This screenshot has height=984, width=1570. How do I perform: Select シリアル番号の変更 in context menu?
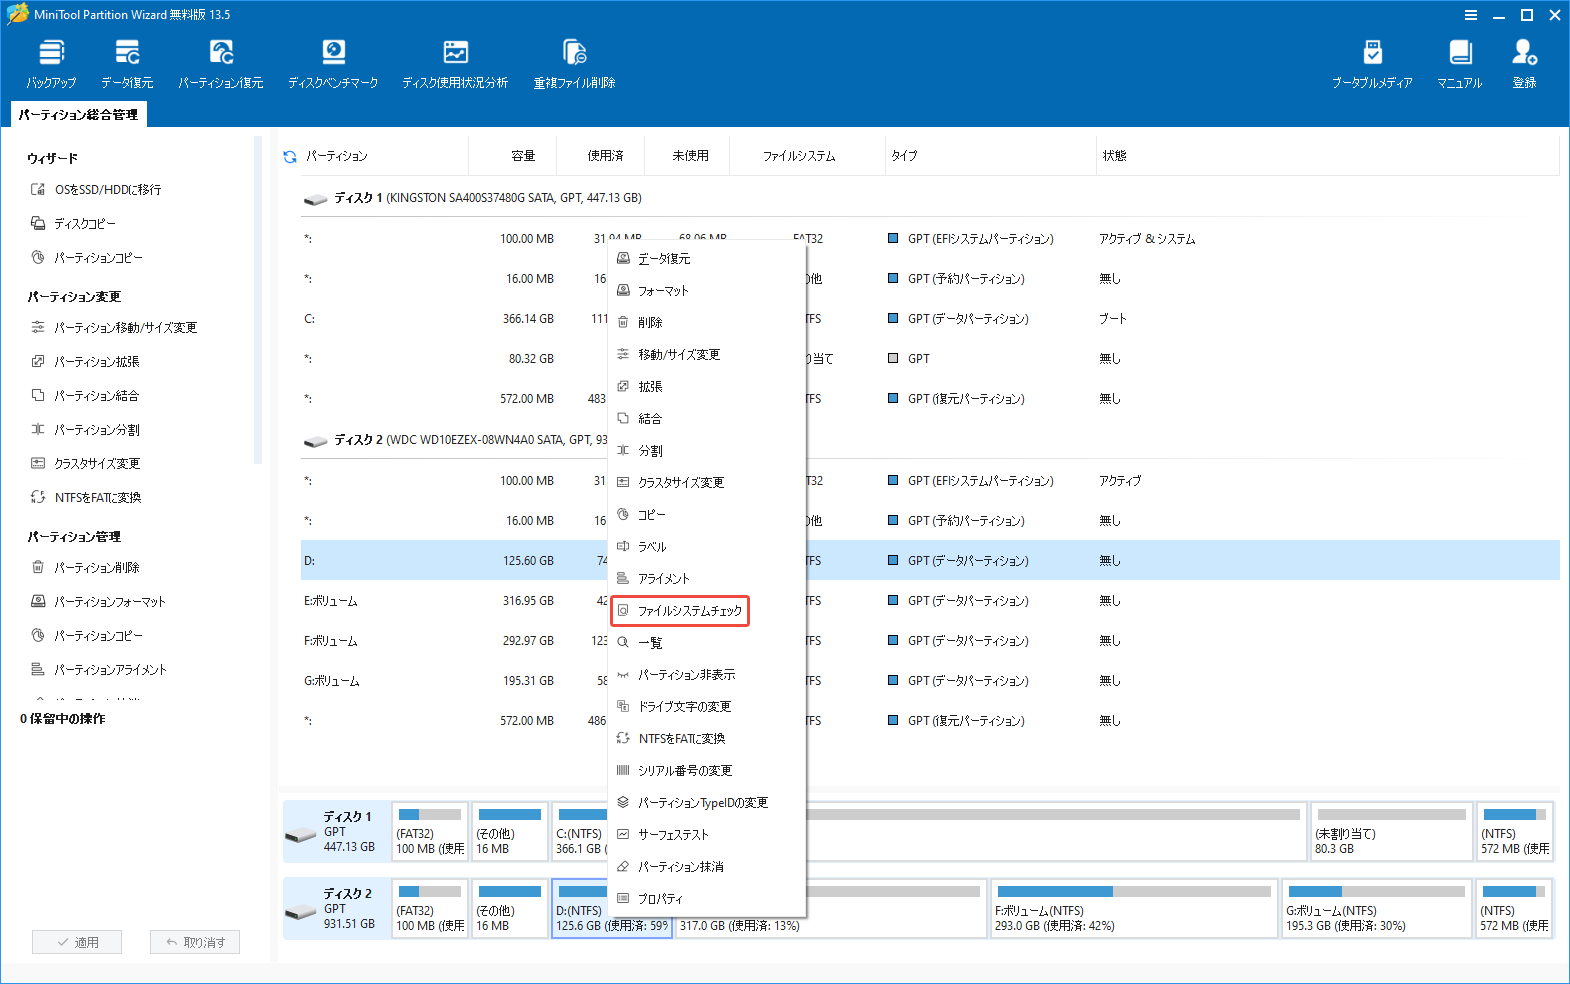pyautogui.click(x=707, y=770)
